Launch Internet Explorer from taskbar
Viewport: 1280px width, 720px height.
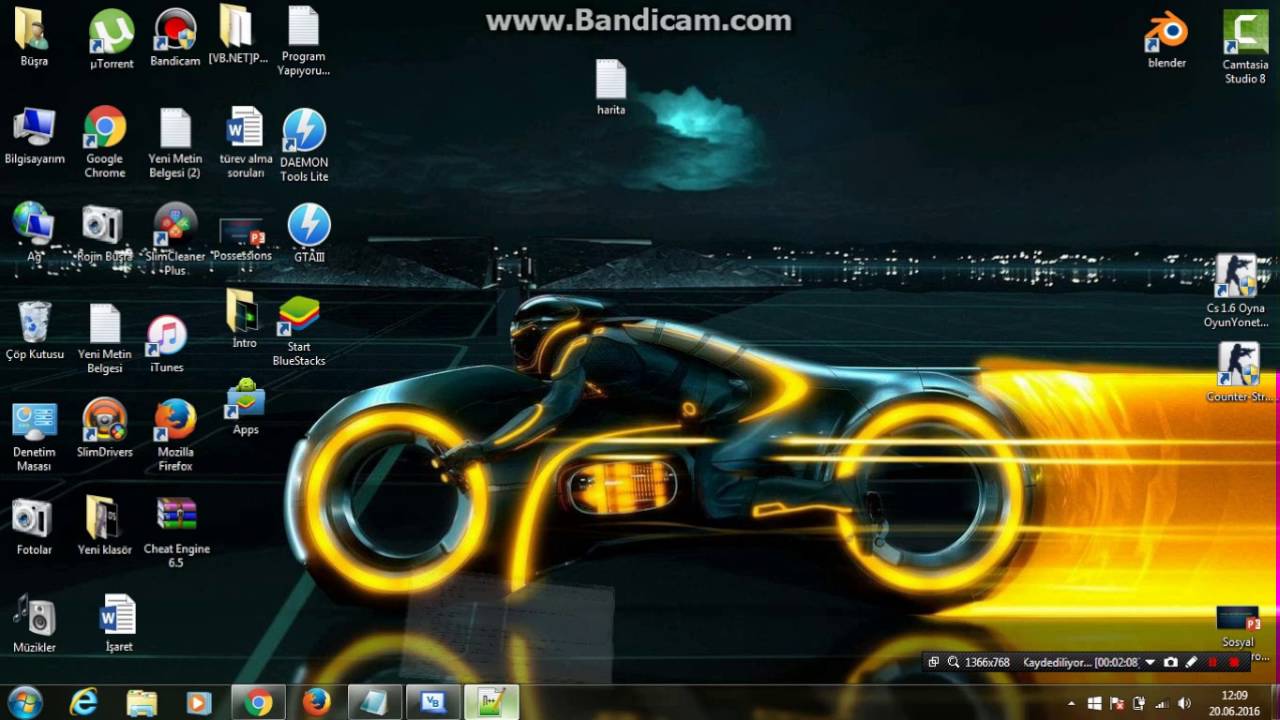(83, 703)
